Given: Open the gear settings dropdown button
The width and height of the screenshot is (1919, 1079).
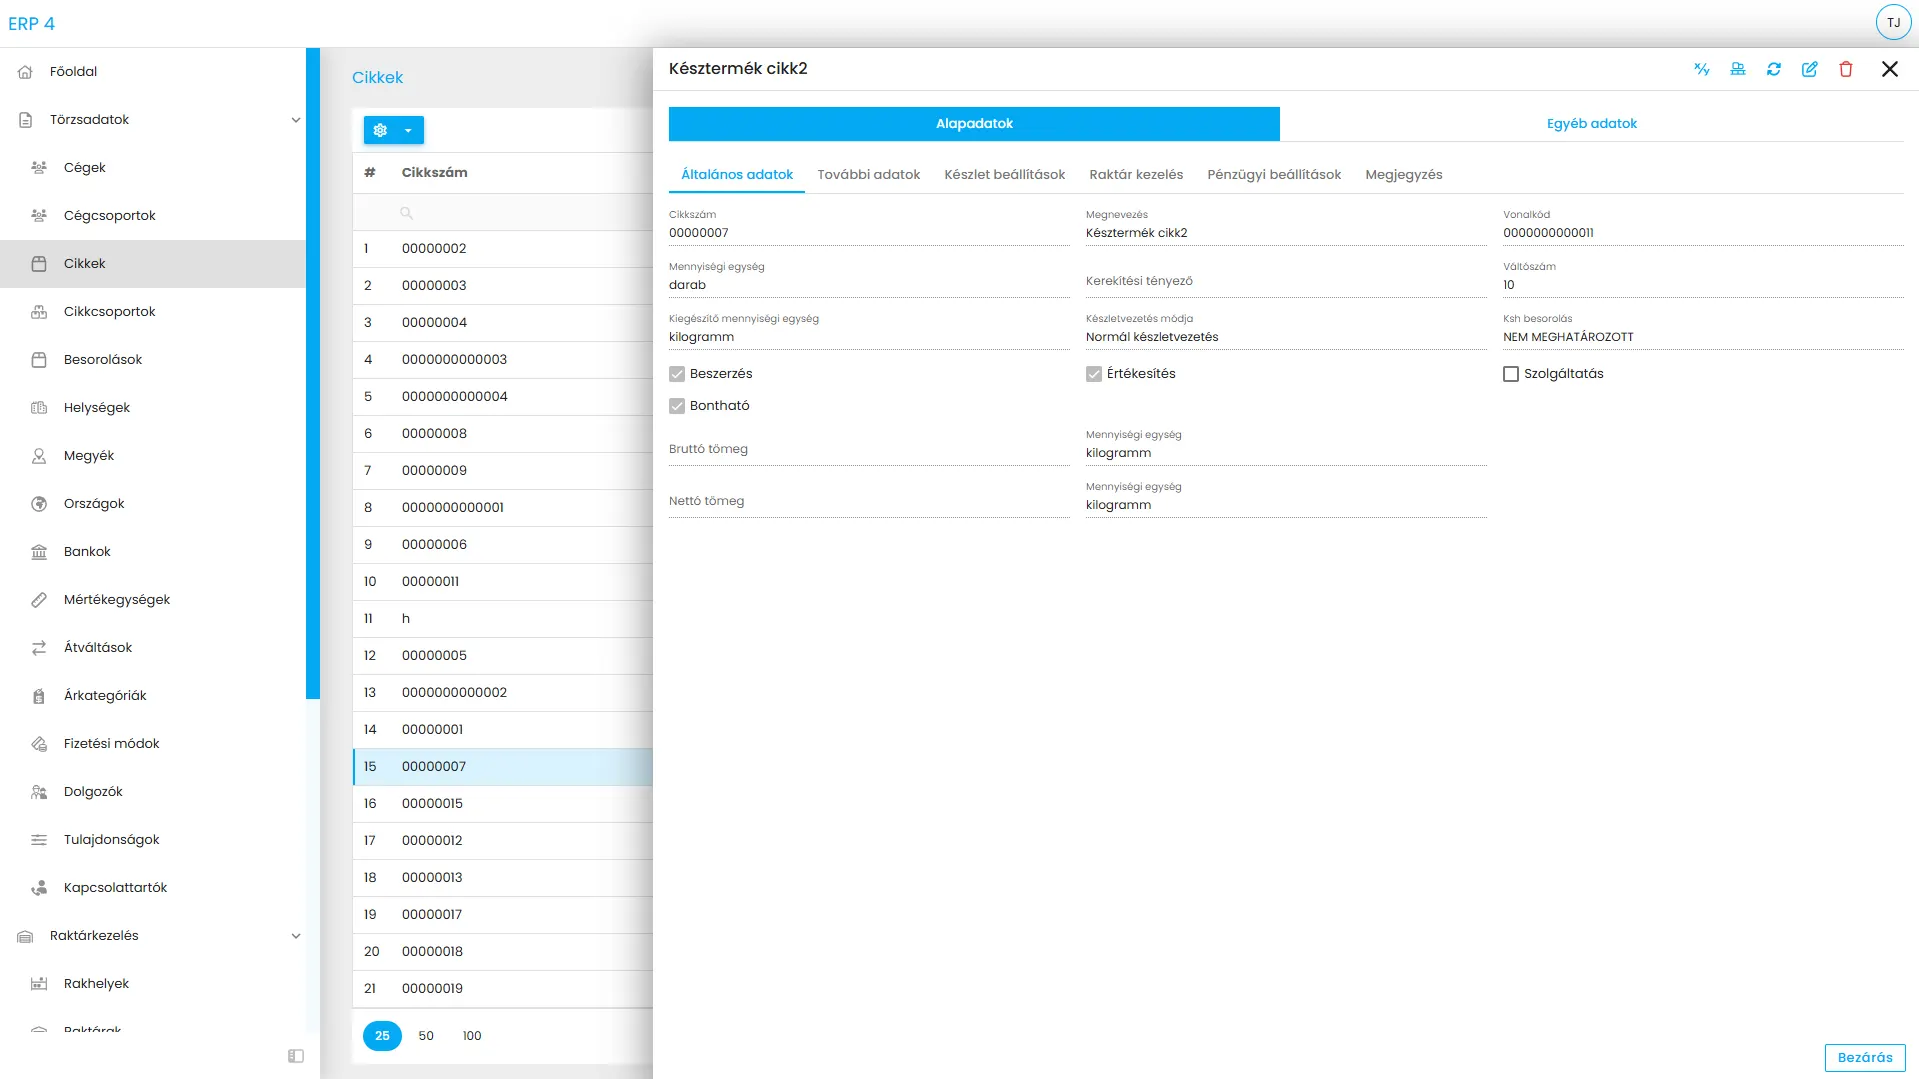Looking at the screenshot, I should (x=393, y=130).
